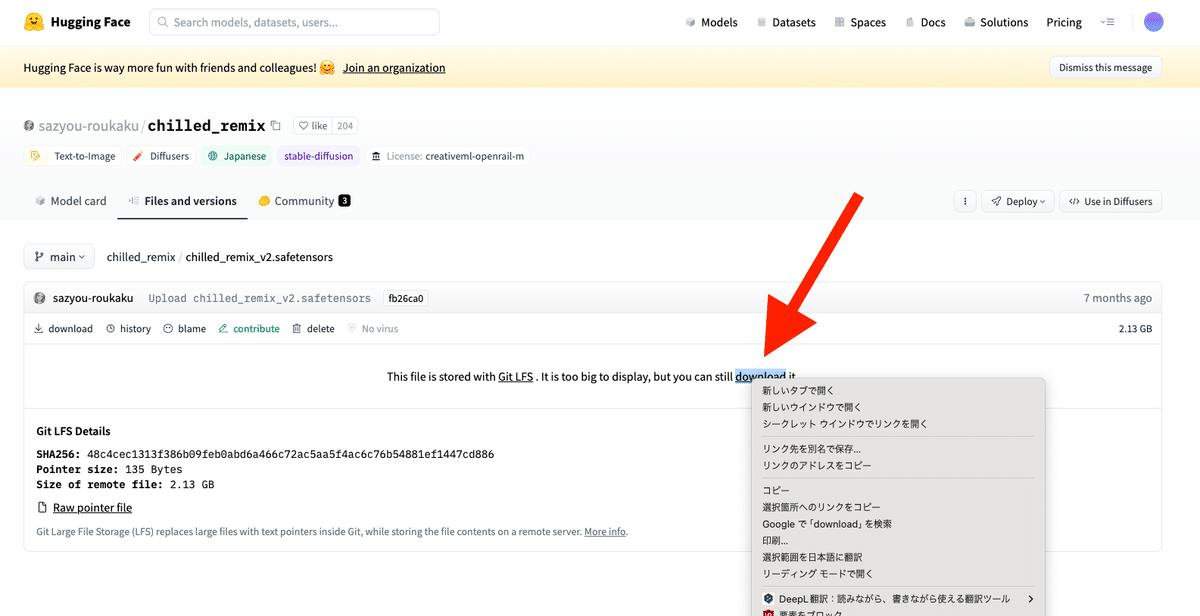The height and width of the screenshot is (616, 1200).
Task: Open the three-dot model options menu
Action: click(964, 201)
